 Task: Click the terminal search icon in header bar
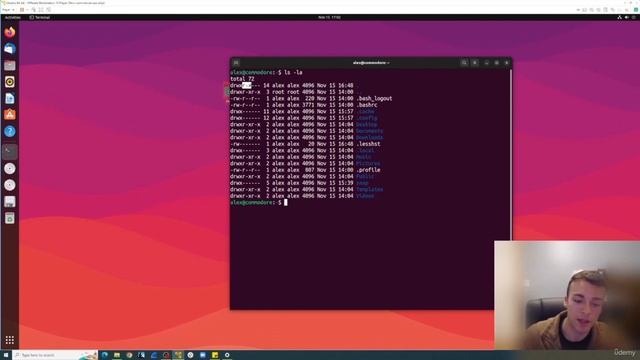click(464, 63)
